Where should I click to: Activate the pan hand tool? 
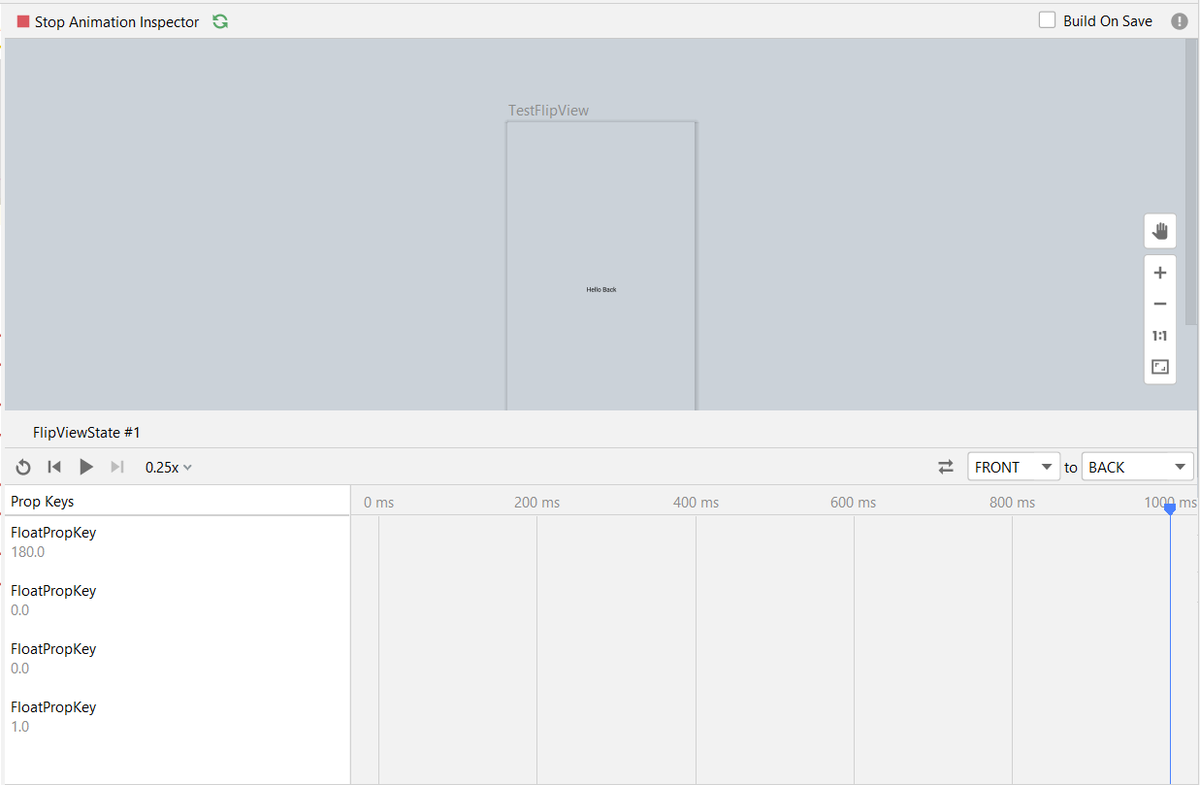coord(1160,231)
